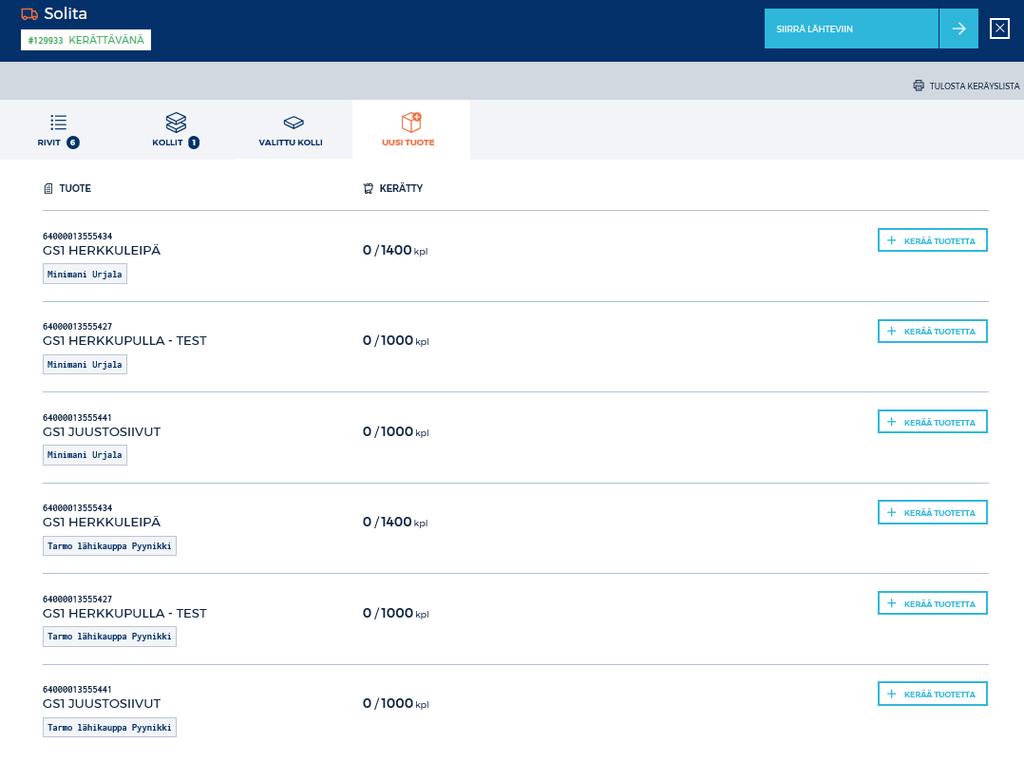The width and height of the screenshot is (1024, 762).
Task: Click the Uusi tuote box icon
Action: 411,121
